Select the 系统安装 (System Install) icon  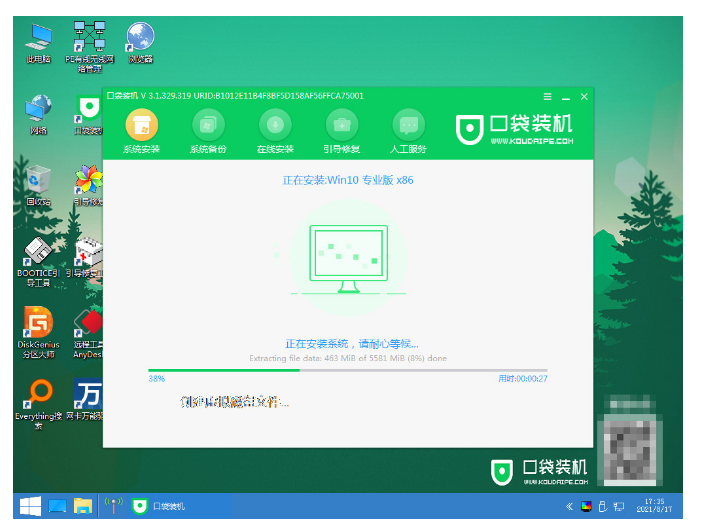pos(141,126)
